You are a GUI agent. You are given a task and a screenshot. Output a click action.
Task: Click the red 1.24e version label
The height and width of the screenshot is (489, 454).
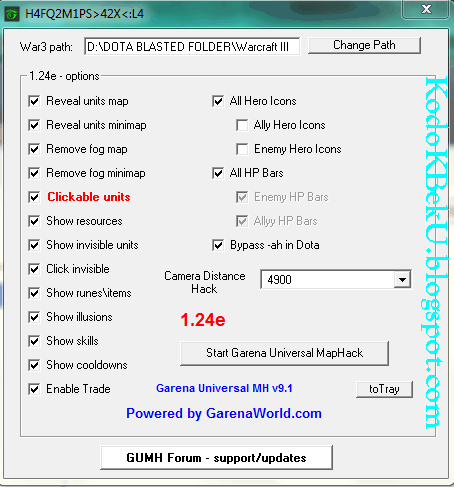click(x=203, y=320)
